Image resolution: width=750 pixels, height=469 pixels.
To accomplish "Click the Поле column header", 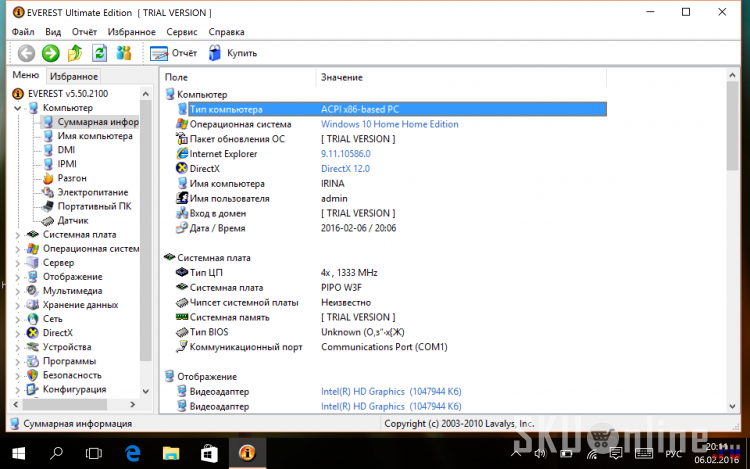I will pyautogui.click(x=238, y=77).
